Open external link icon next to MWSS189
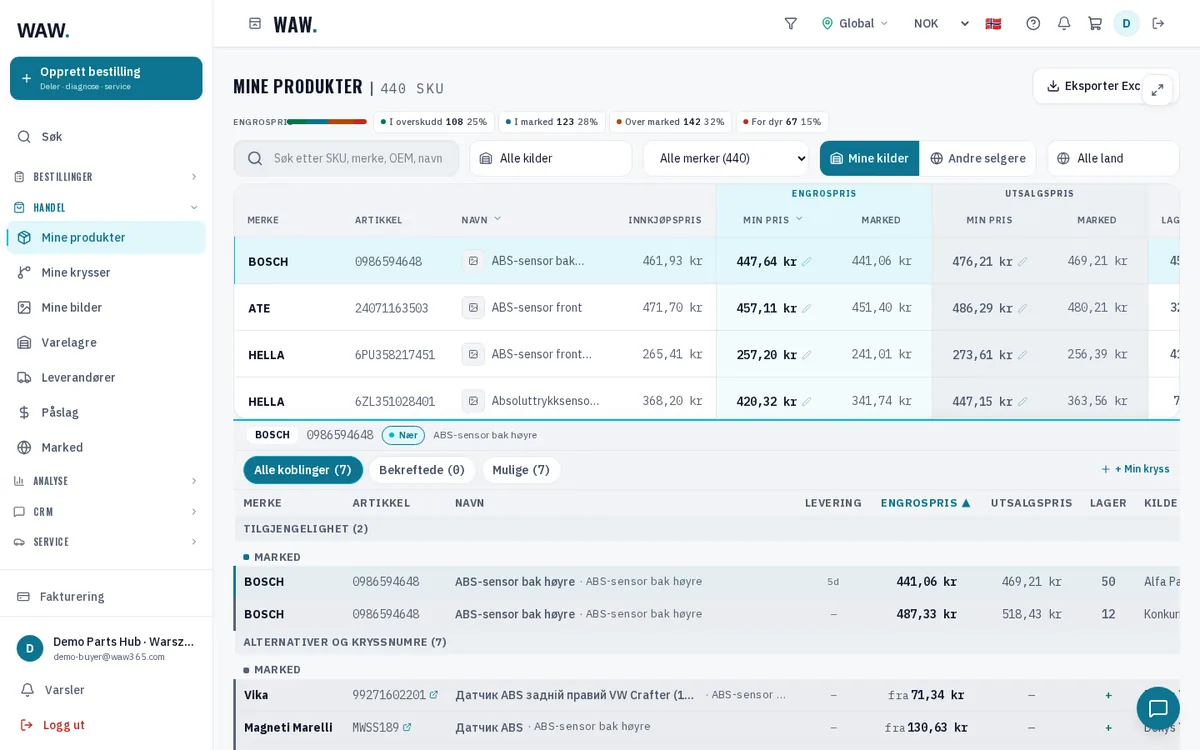 407,728
